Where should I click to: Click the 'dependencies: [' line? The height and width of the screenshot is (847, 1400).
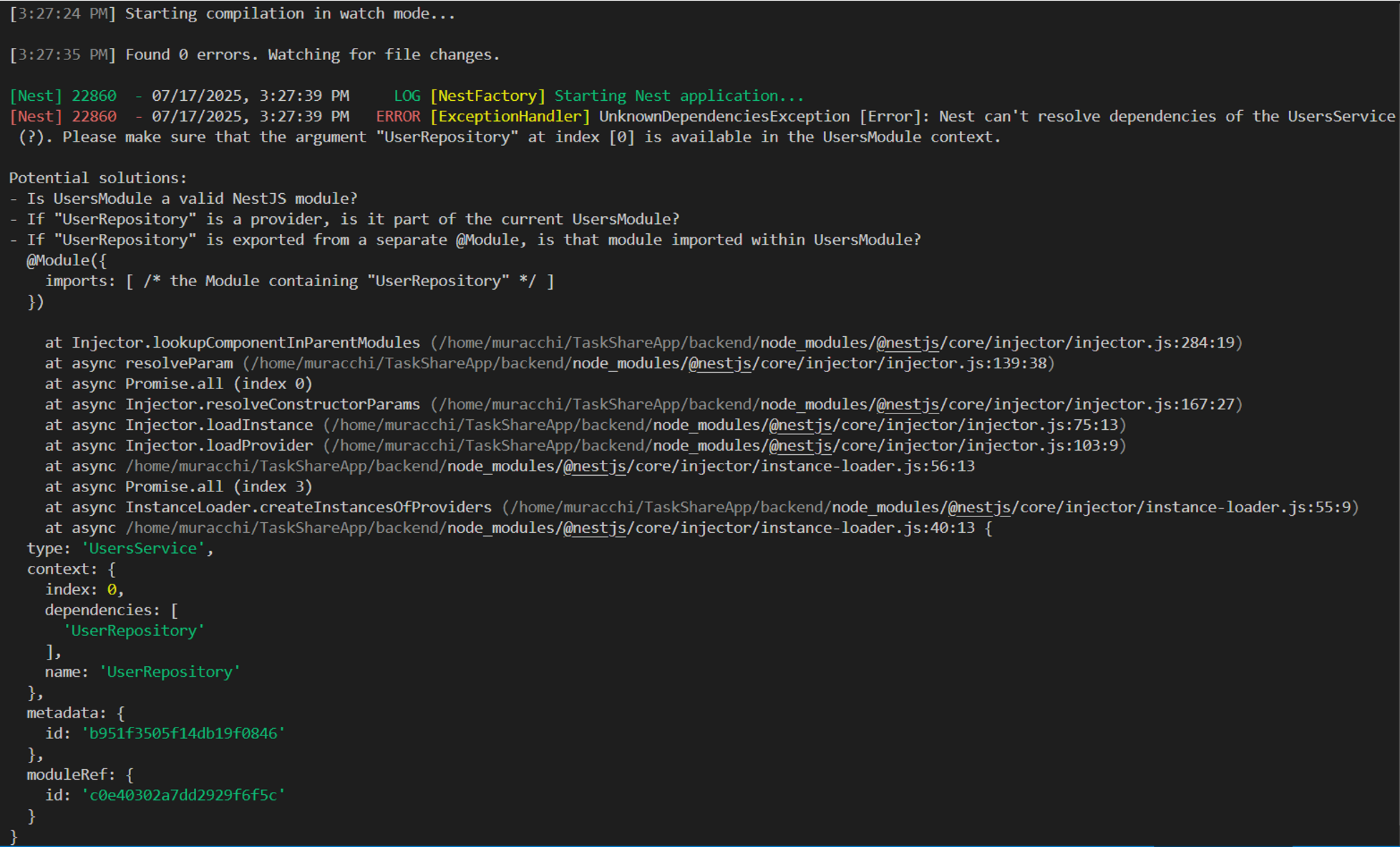[x=112, y=609]
